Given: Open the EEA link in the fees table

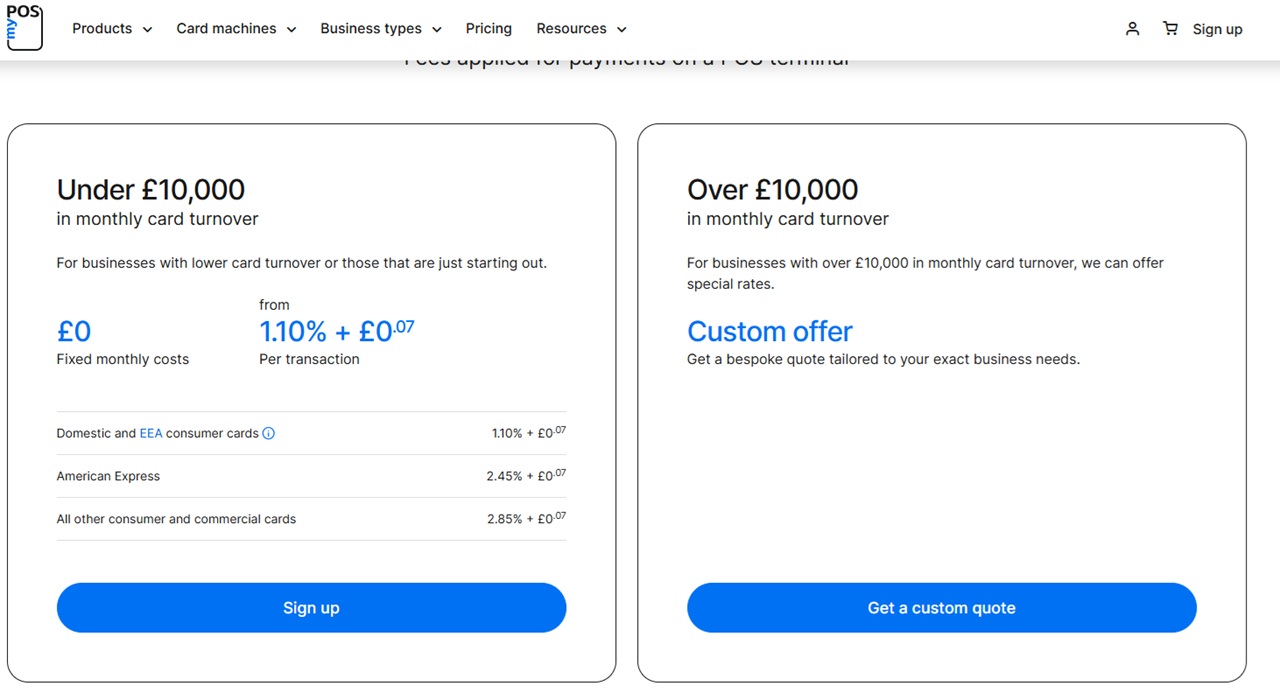Looking at the screenshot, I should [x=151, y=433].
